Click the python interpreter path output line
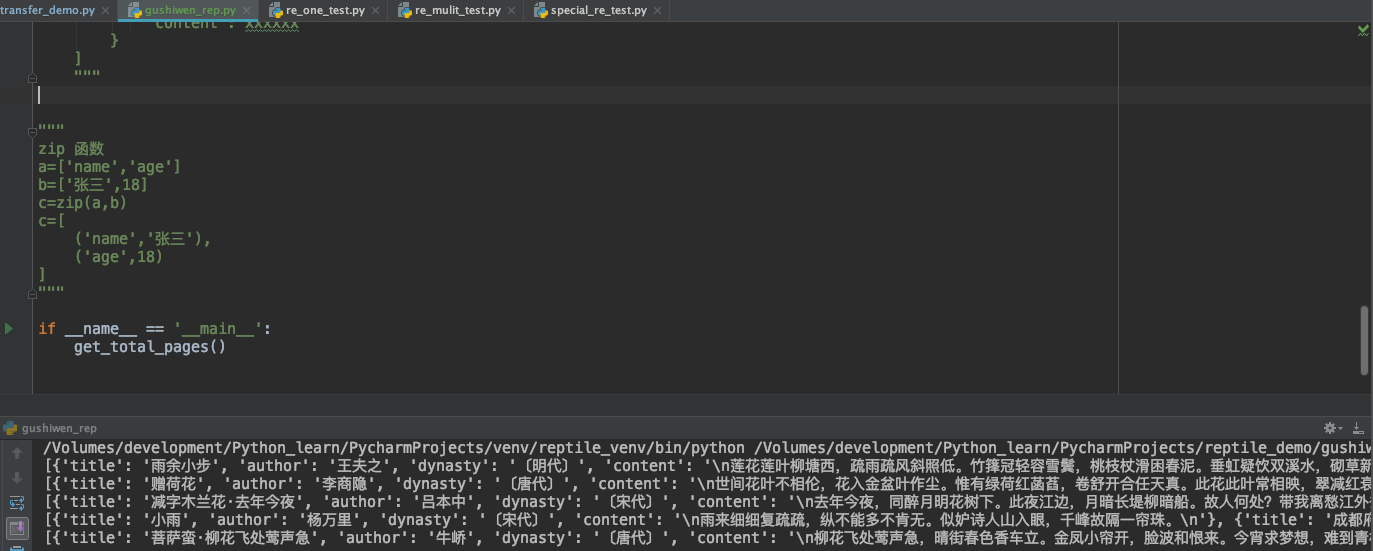 (707, 448)
